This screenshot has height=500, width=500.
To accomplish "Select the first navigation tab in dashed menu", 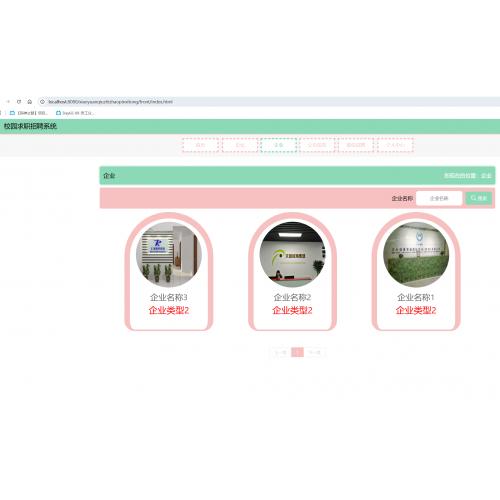I will (x=200, y=145).
